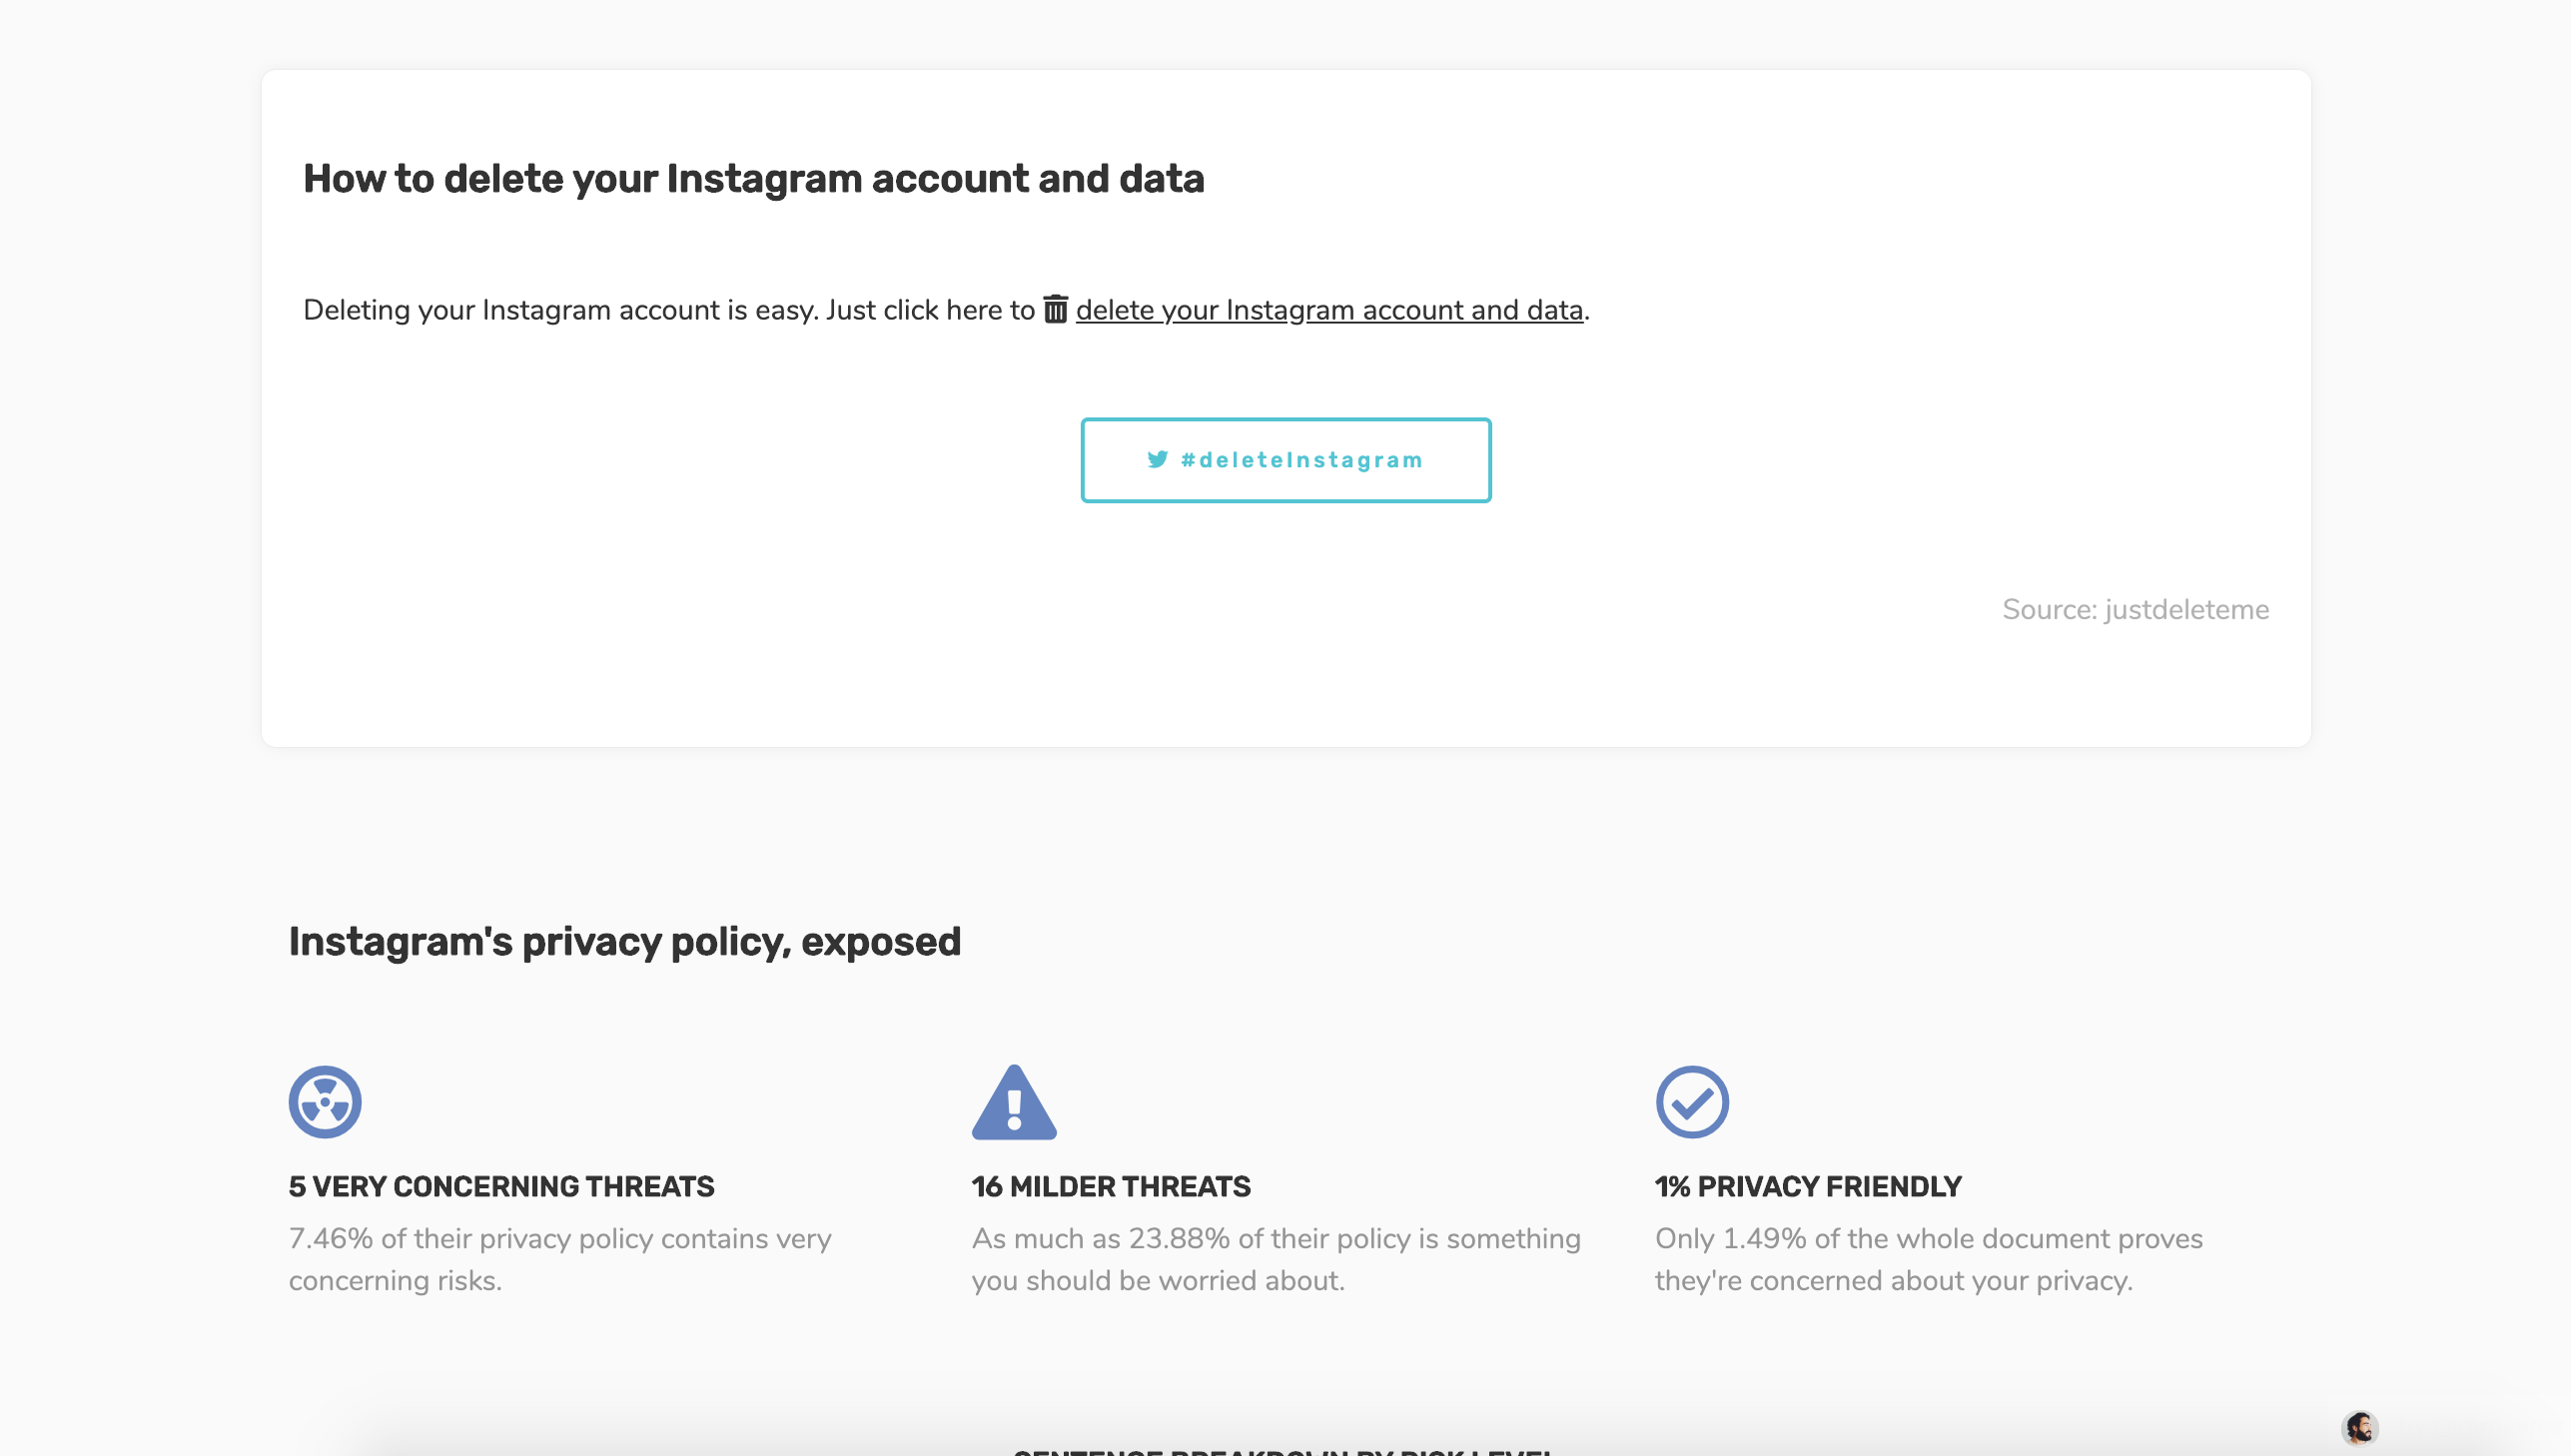Follow the delete your Instagram account link

point(1329,310)
